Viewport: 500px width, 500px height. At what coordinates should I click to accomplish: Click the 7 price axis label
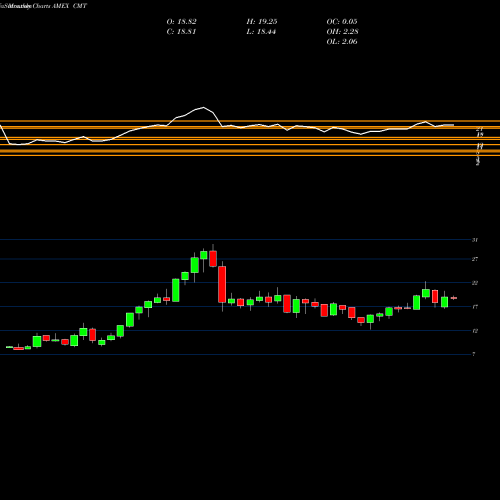[x=474, y=354]
